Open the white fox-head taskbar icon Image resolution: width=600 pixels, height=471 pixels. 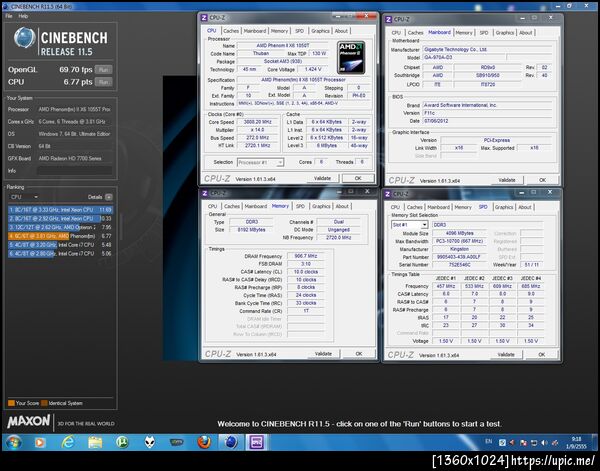tap(150, 443)
